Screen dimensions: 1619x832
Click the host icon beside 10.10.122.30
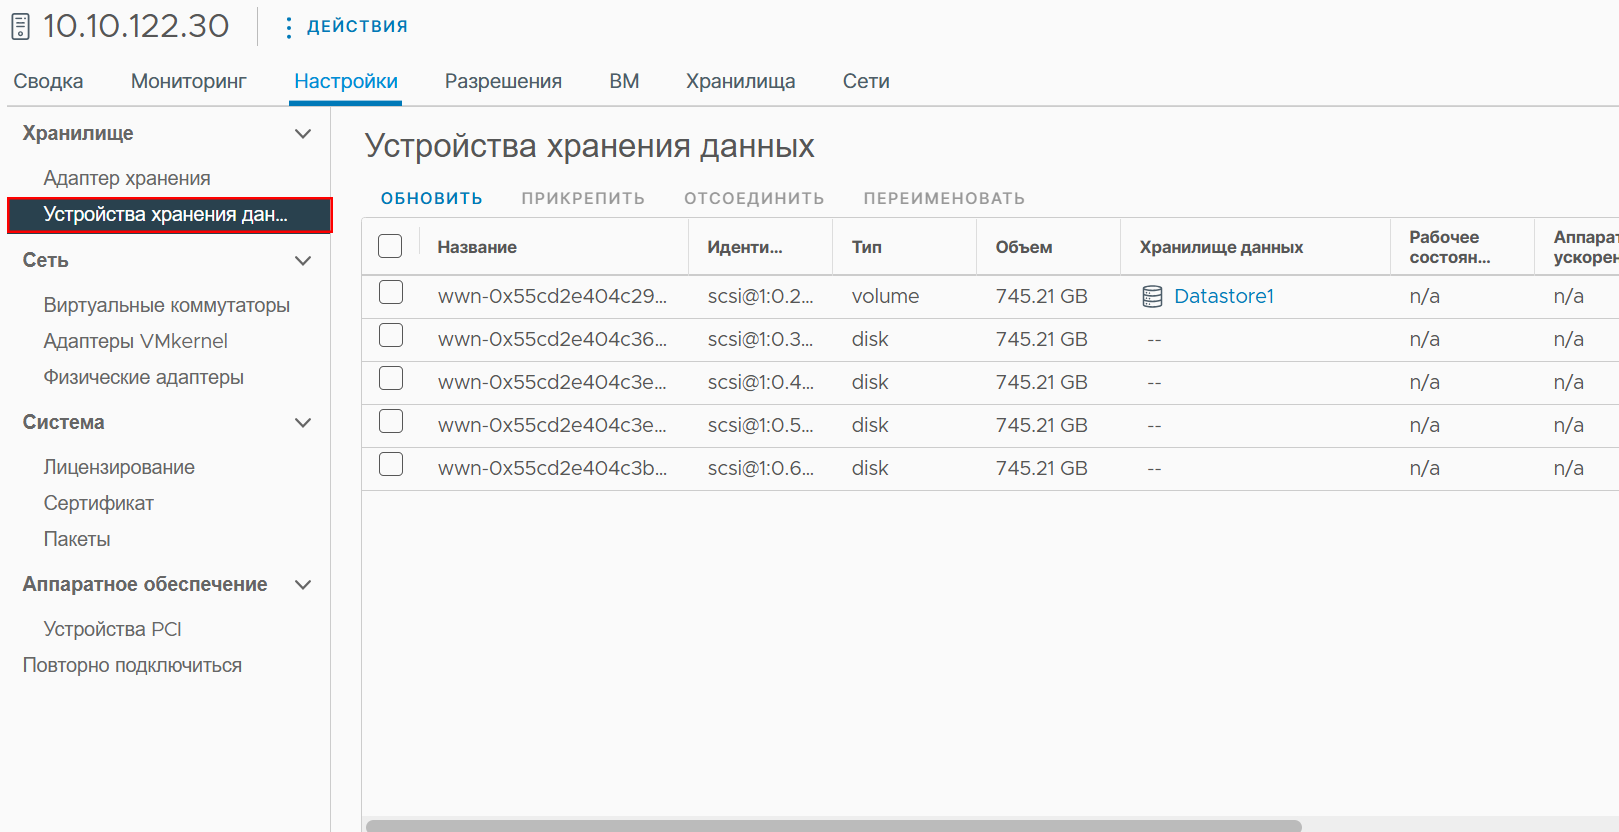coord(20,26)
